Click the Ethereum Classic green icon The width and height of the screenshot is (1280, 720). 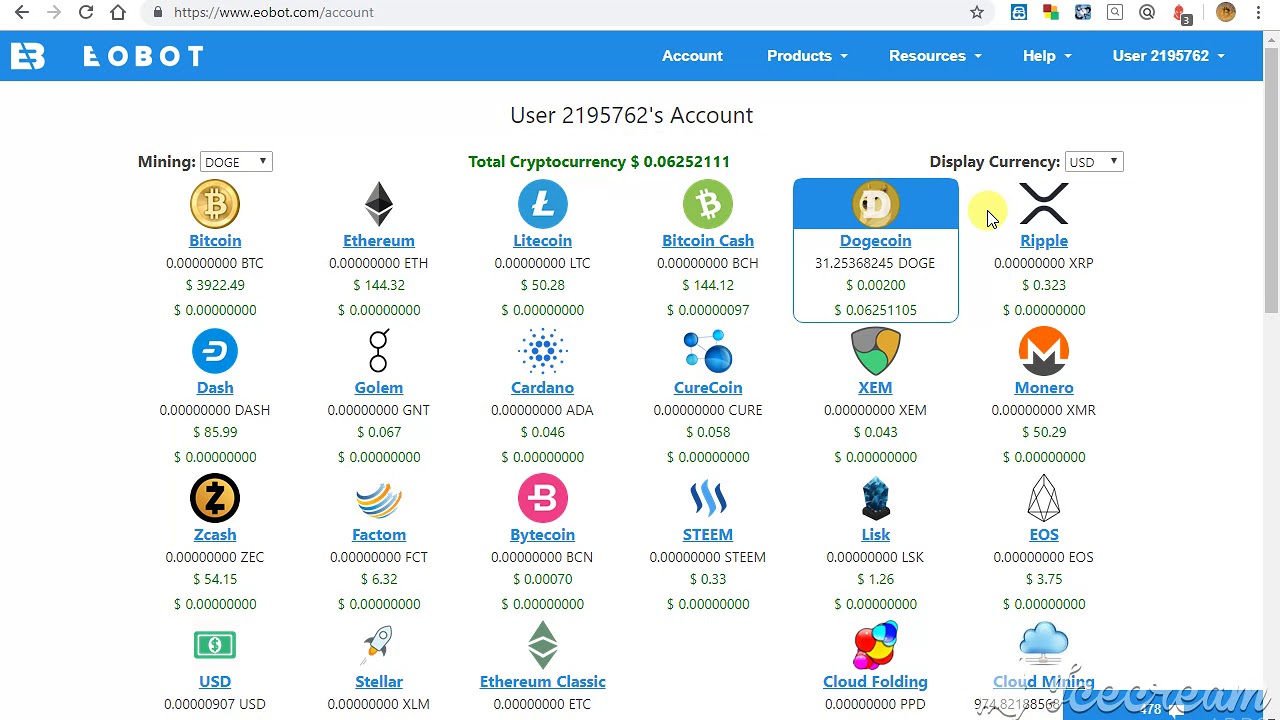pyautogui.click(x=543, y=645)
